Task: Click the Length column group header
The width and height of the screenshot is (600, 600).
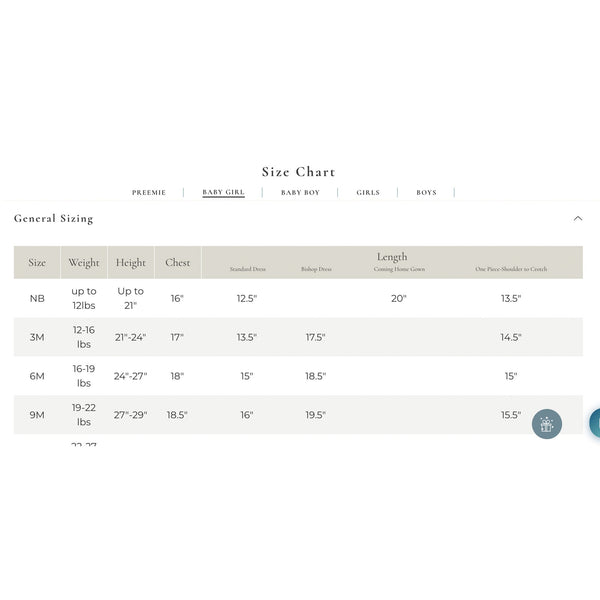Action: tap(392, 257)
